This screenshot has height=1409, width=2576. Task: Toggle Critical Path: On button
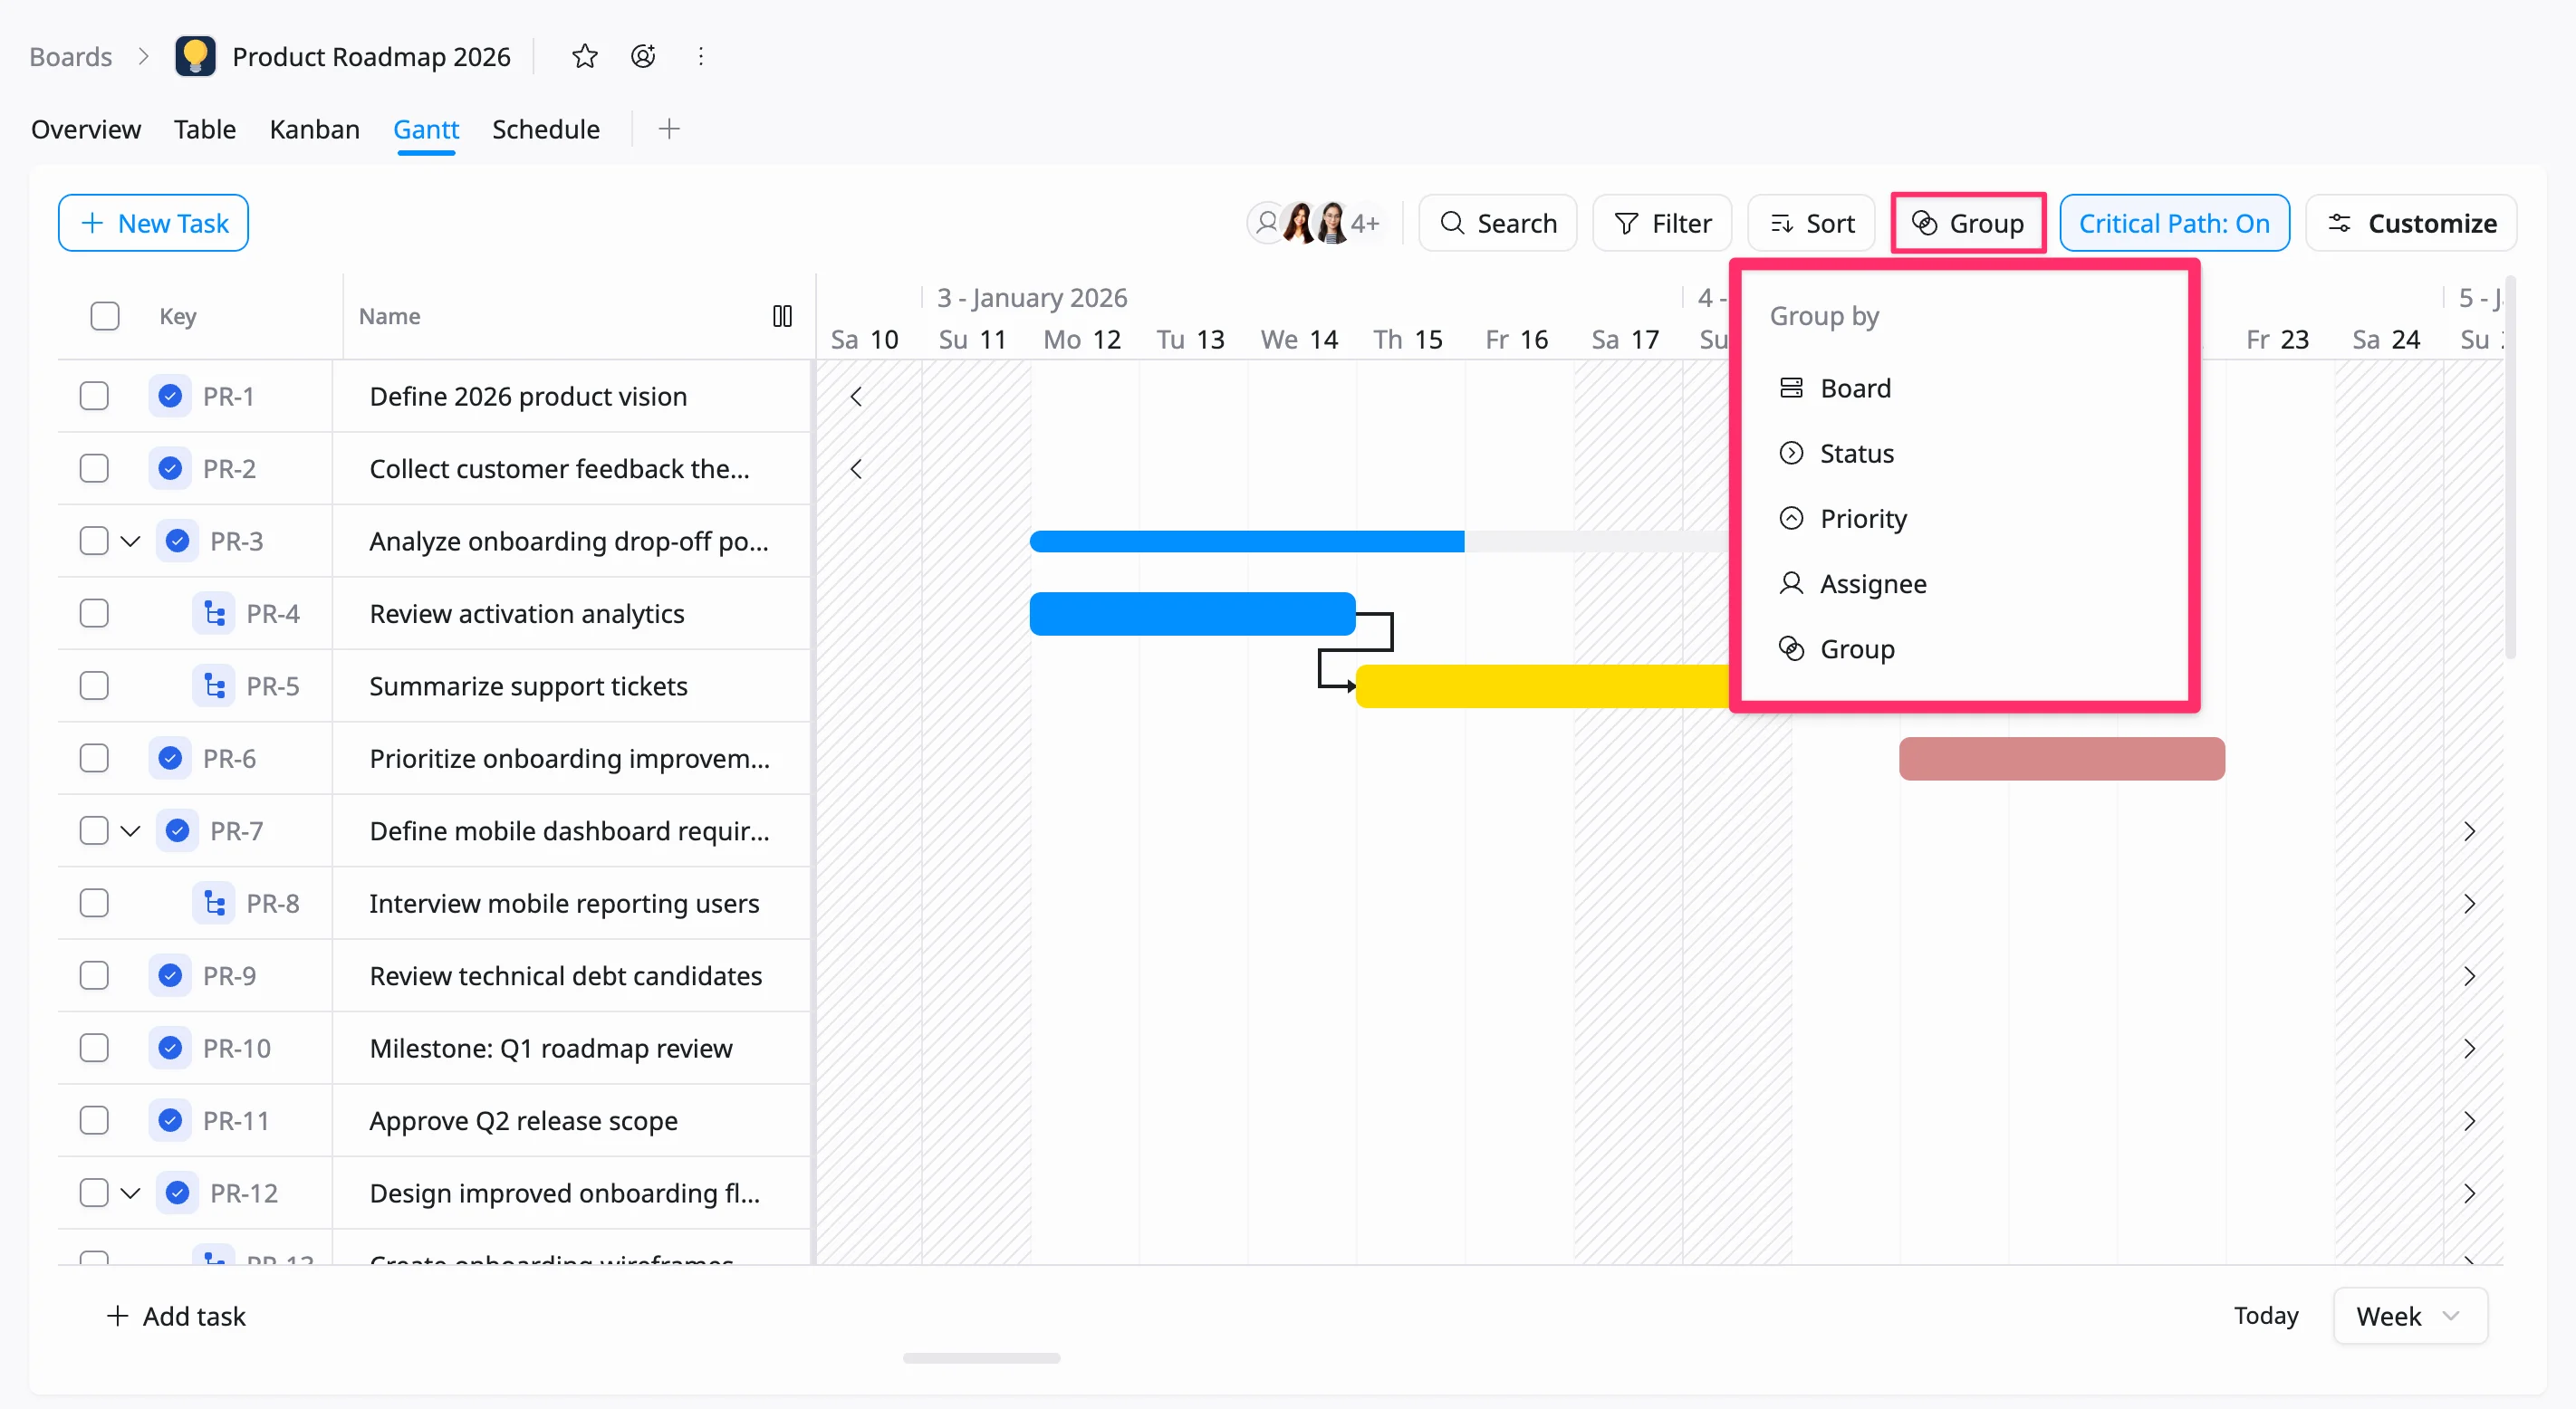coord(2174,223)
